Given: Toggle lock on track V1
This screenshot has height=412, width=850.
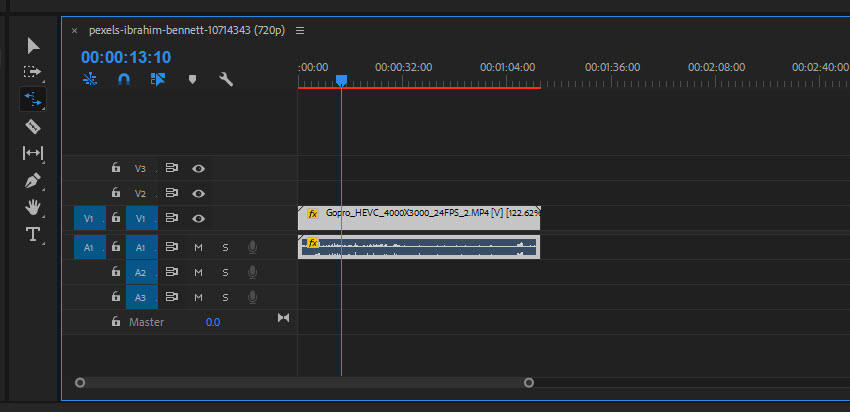Looking at the screenshot, I should (x=115, y=217).
